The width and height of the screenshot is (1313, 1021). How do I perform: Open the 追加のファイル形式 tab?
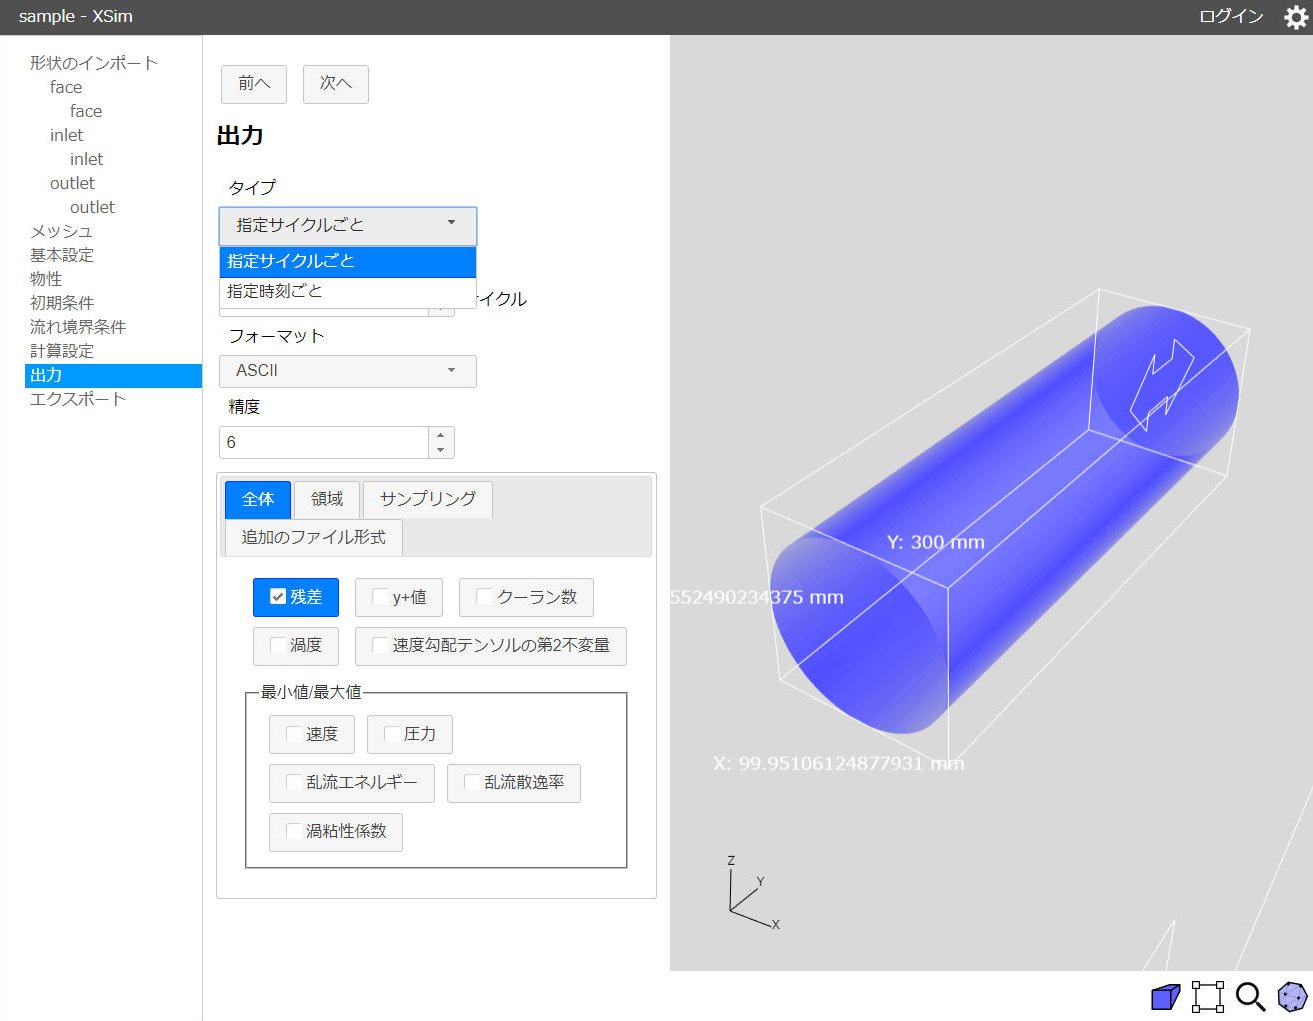tap(313, 537)
